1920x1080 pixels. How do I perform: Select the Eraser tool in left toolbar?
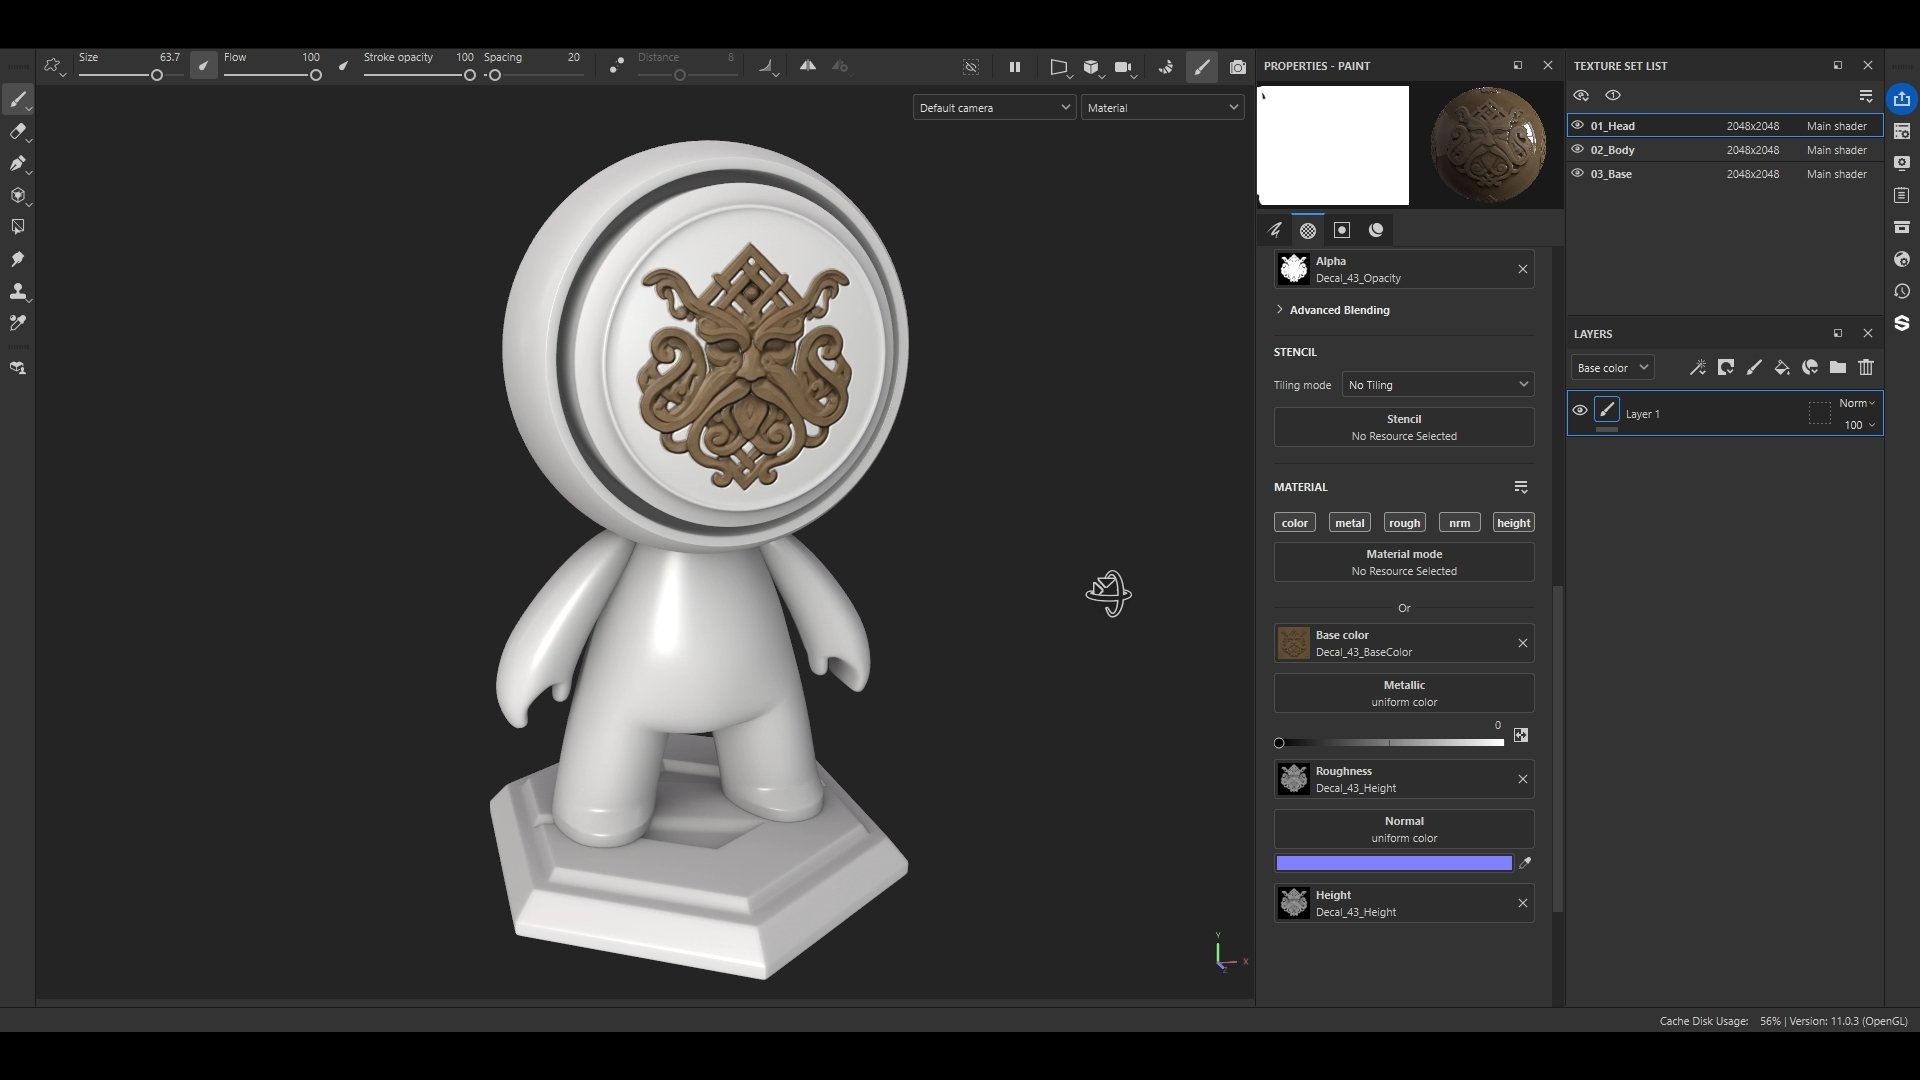[x=17, y=131]
